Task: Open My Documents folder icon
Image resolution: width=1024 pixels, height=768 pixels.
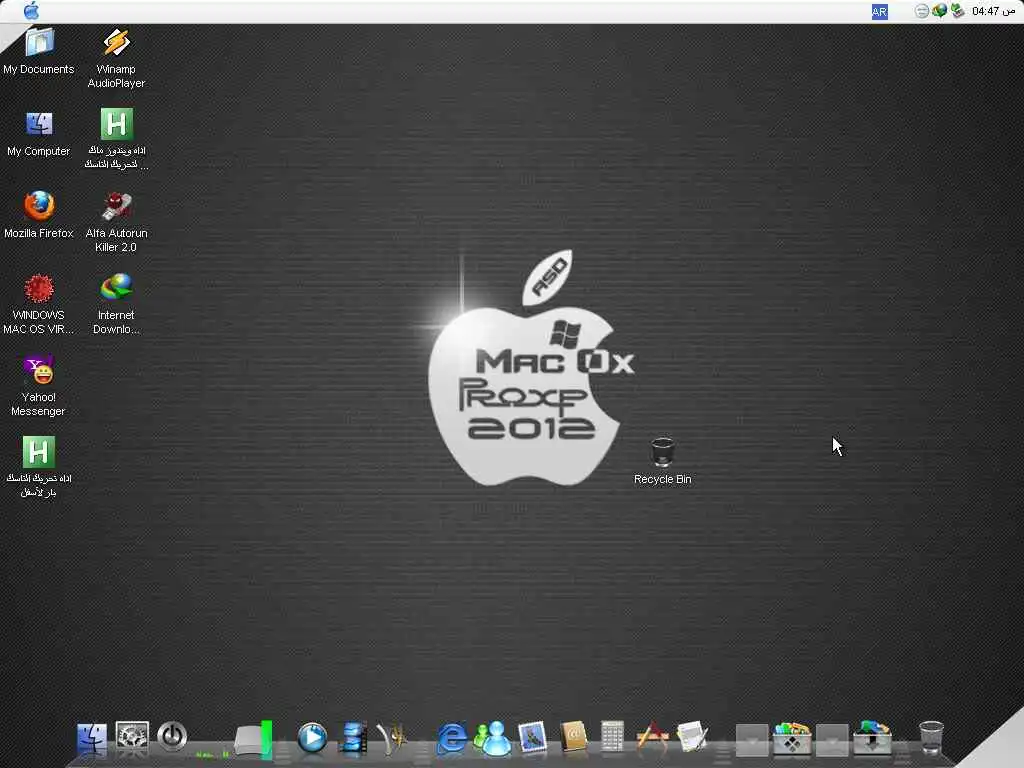Action: 39,42
